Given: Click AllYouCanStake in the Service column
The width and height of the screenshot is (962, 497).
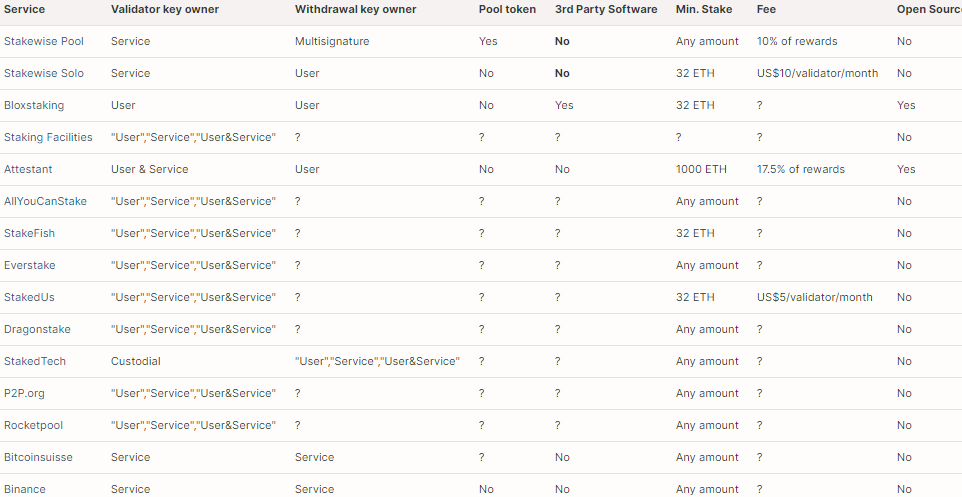Looking at the screenshot, I should [45, 201].
